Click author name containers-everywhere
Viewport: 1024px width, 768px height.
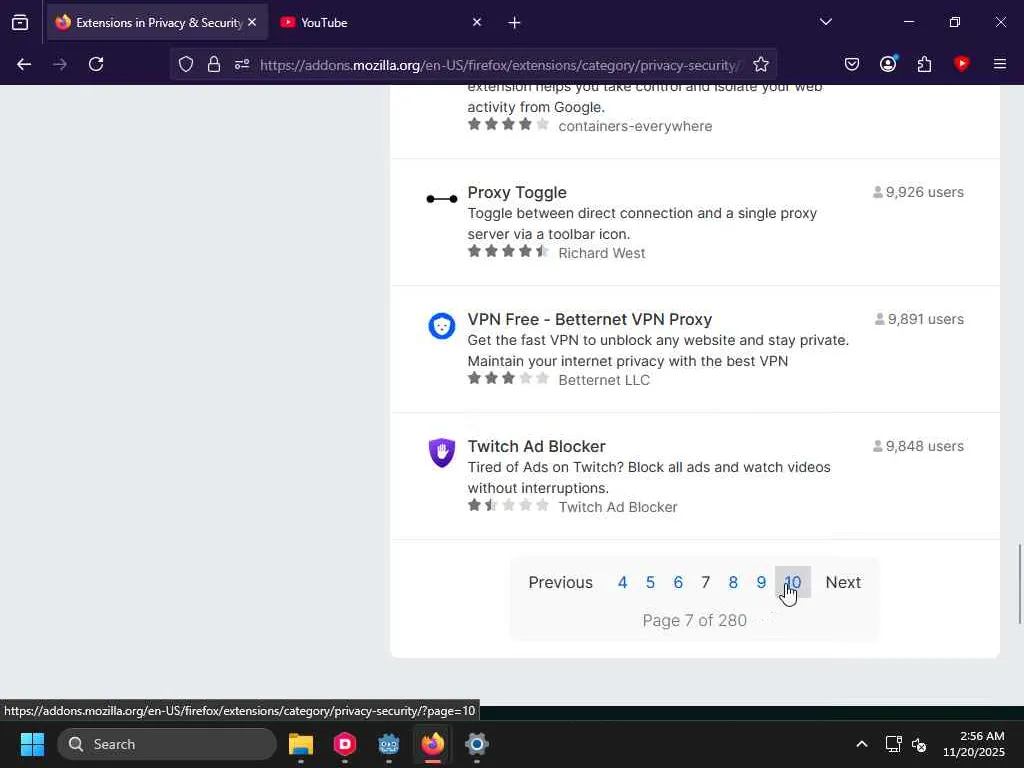click(x=635, y=126)
